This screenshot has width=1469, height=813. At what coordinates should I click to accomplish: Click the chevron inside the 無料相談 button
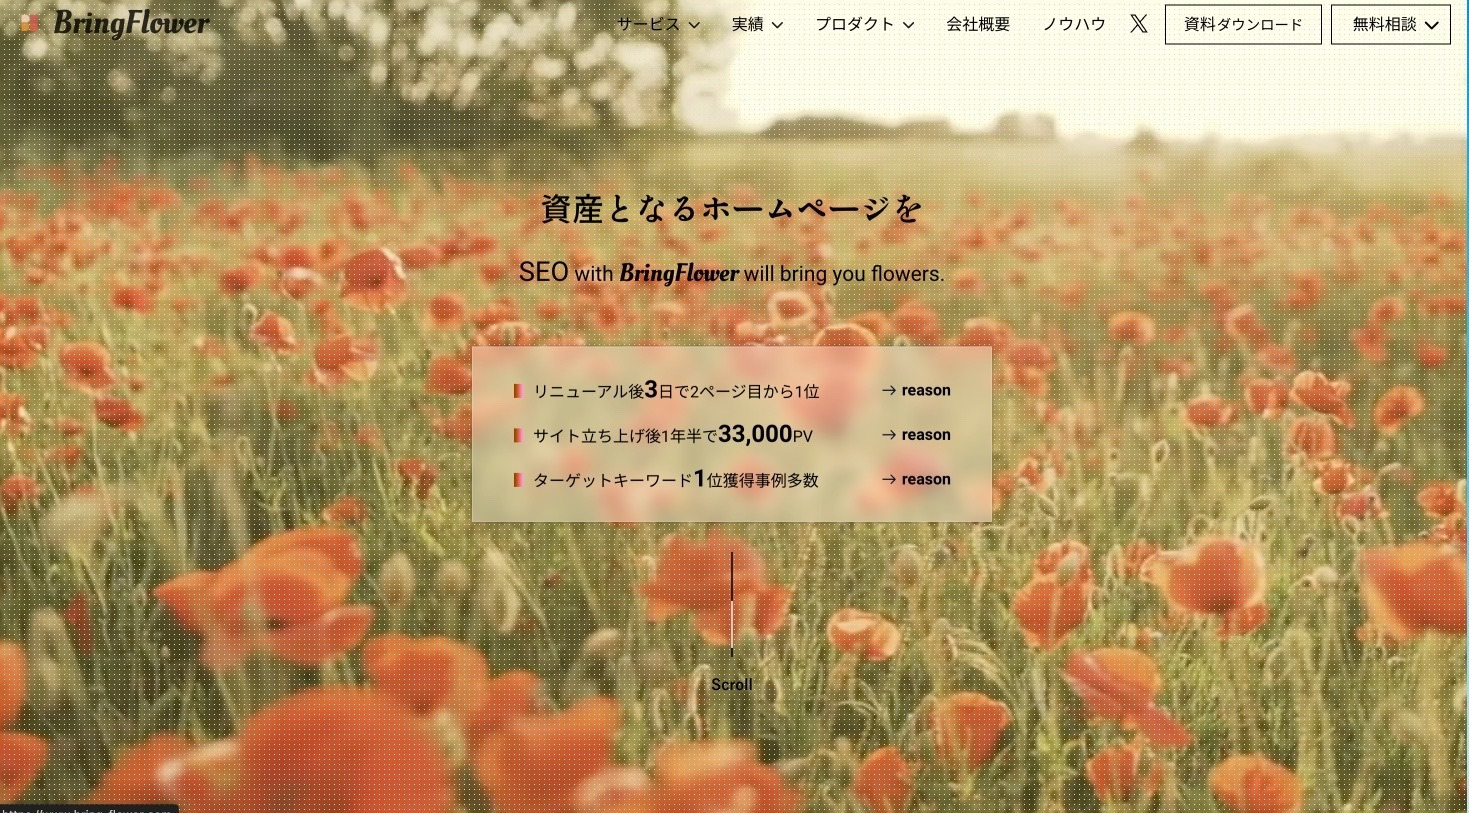(1431, 25)
